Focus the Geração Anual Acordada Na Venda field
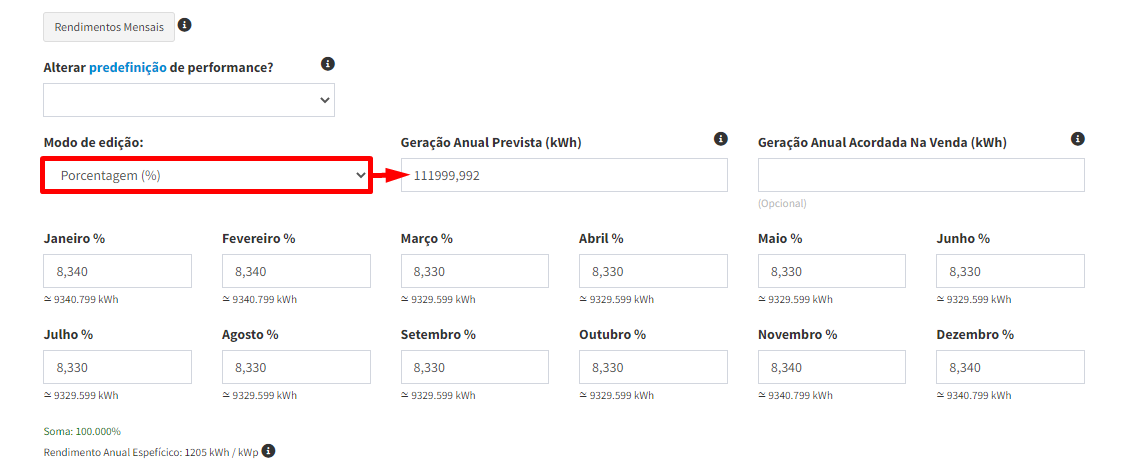 click(x=921, y=176)
